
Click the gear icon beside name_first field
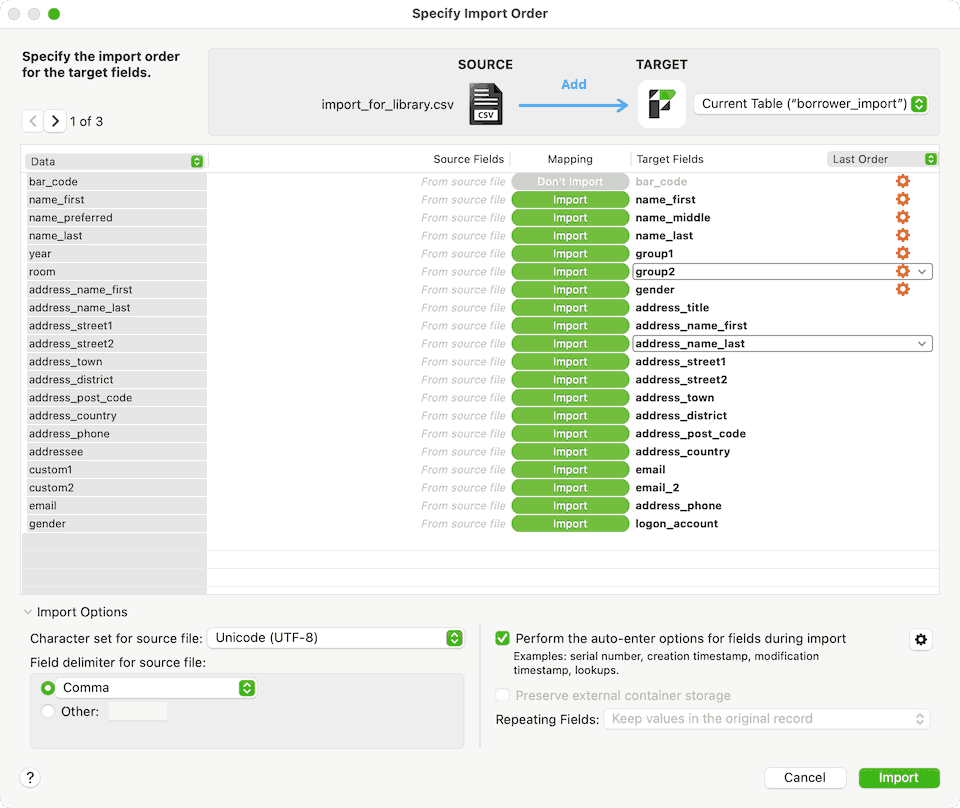(902, 200)
